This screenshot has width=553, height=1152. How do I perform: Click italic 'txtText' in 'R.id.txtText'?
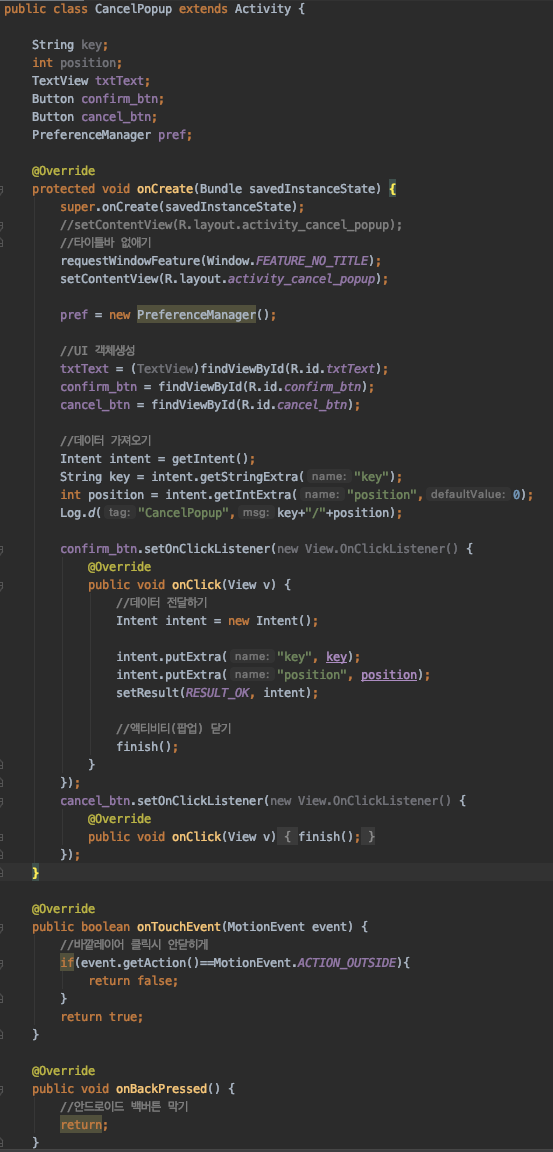tap(350, 369)
